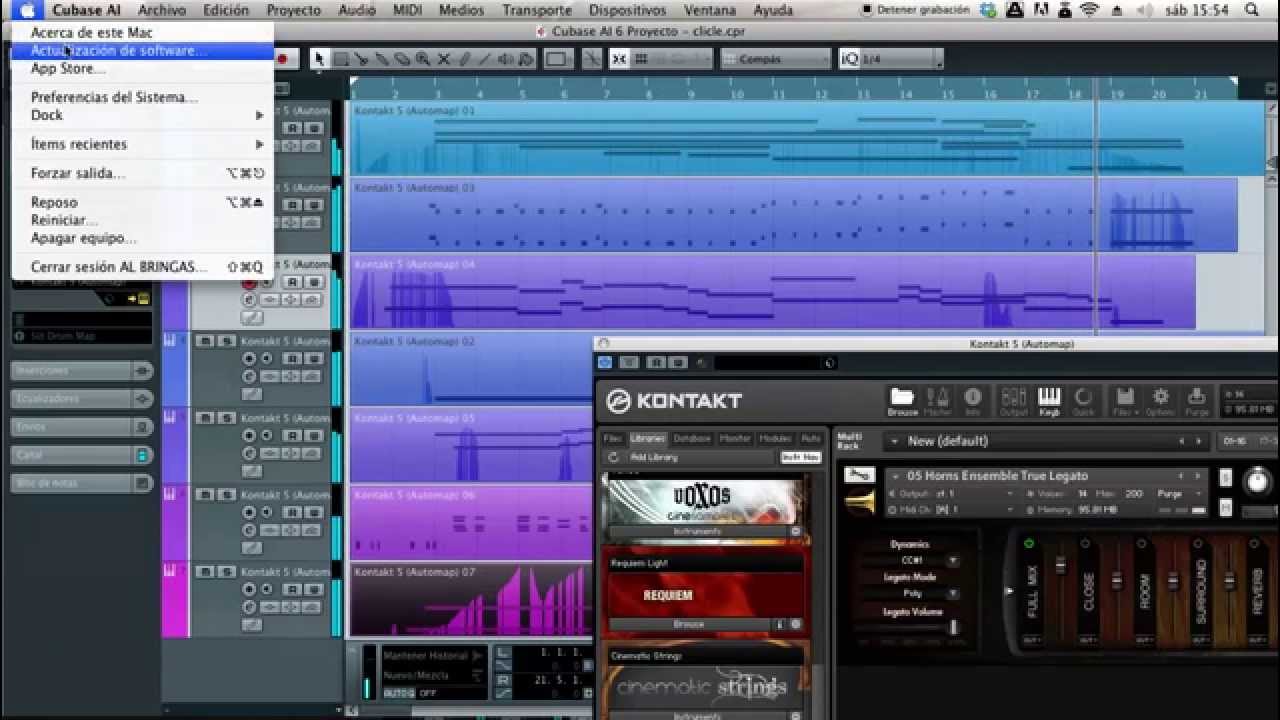
Task: Toggle Room microphone power button
Action: coord(1141,544)
